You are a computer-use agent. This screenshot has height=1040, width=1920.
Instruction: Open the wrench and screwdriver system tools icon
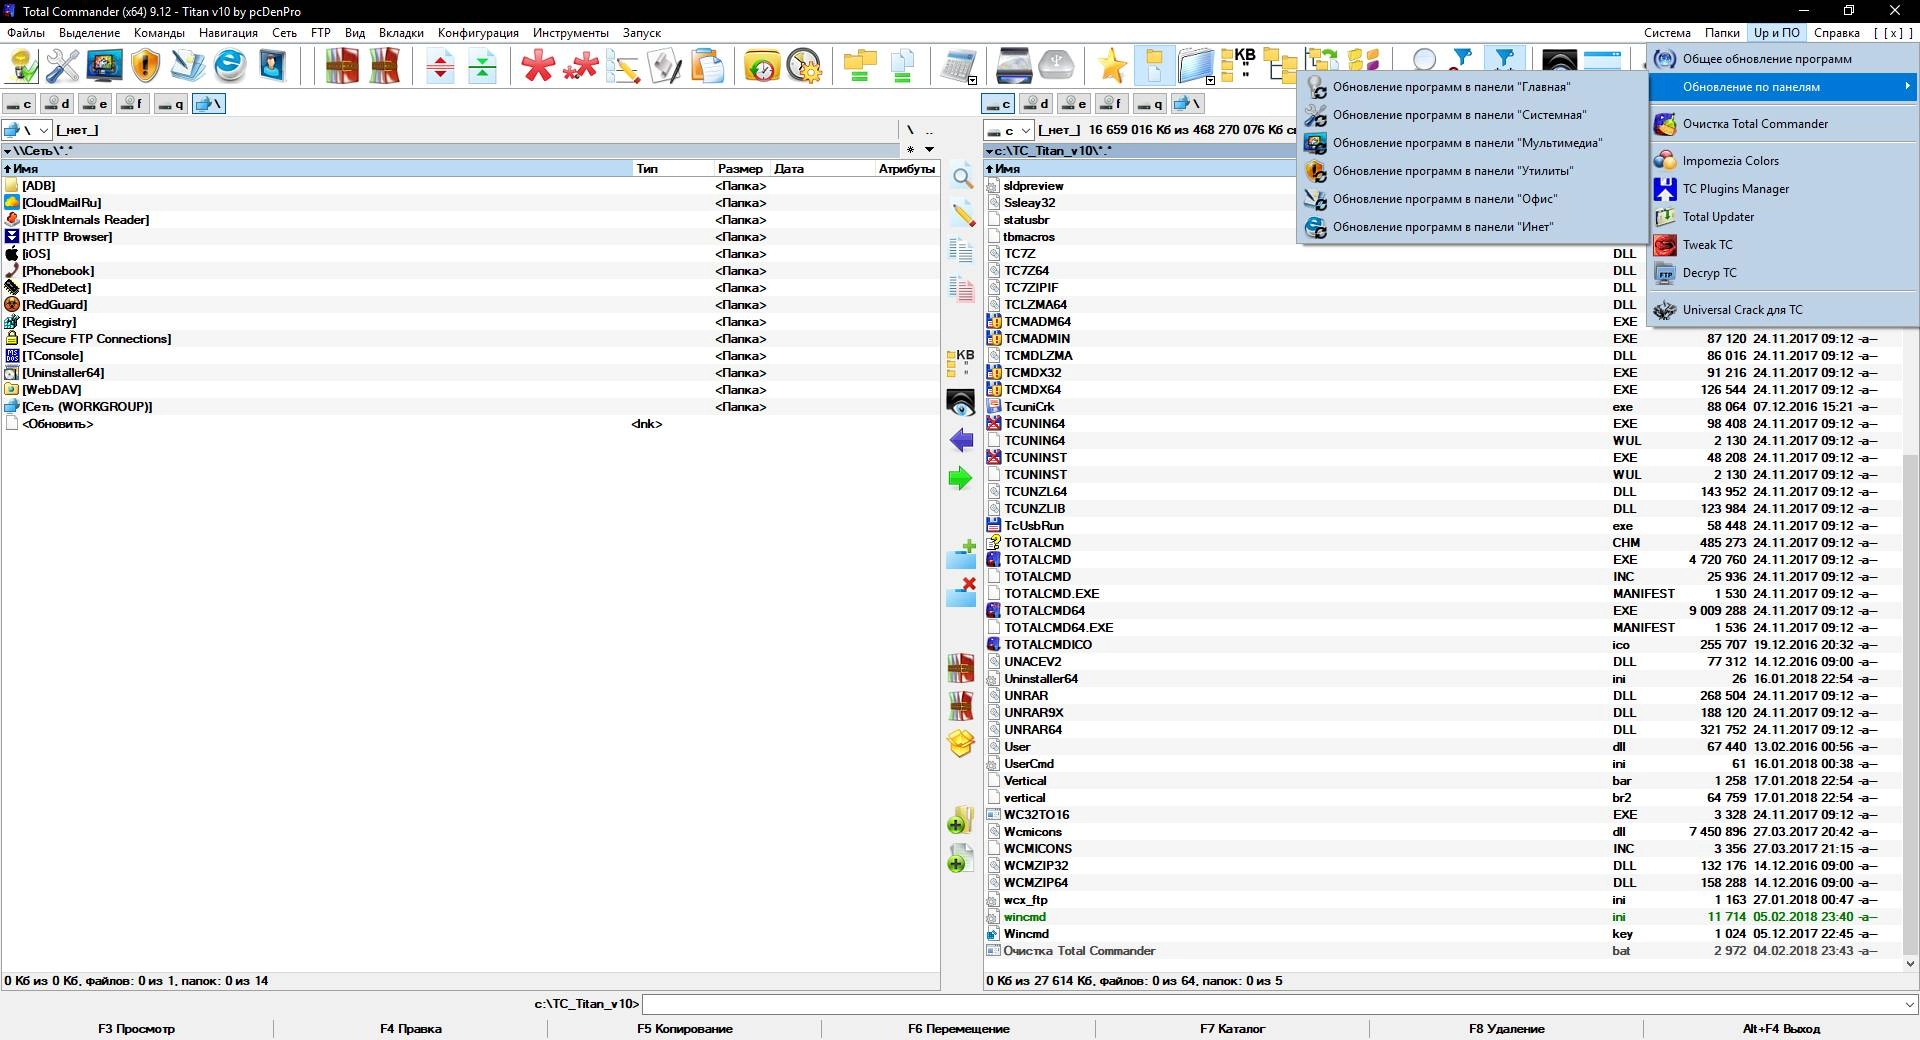tap(63, 66)
